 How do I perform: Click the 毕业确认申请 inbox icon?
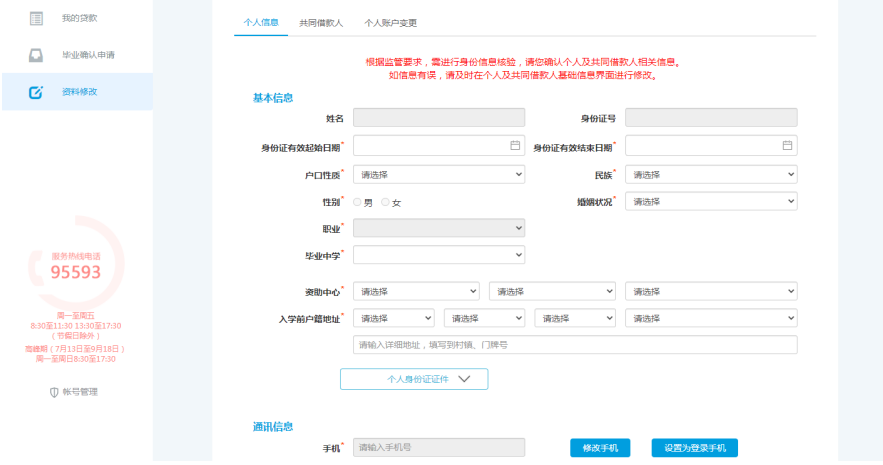click(x=36, y=55)
